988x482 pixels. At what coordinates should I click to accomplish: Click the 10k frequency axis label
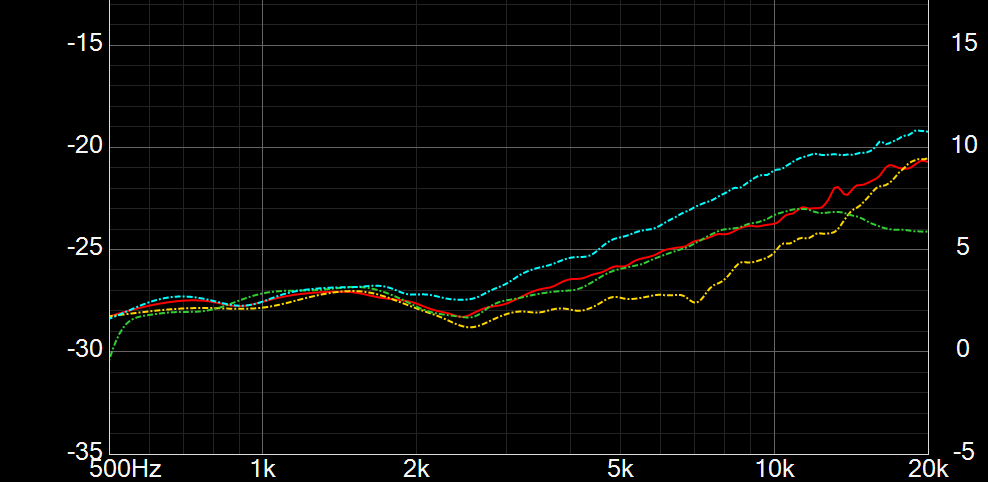click(774, 469)
